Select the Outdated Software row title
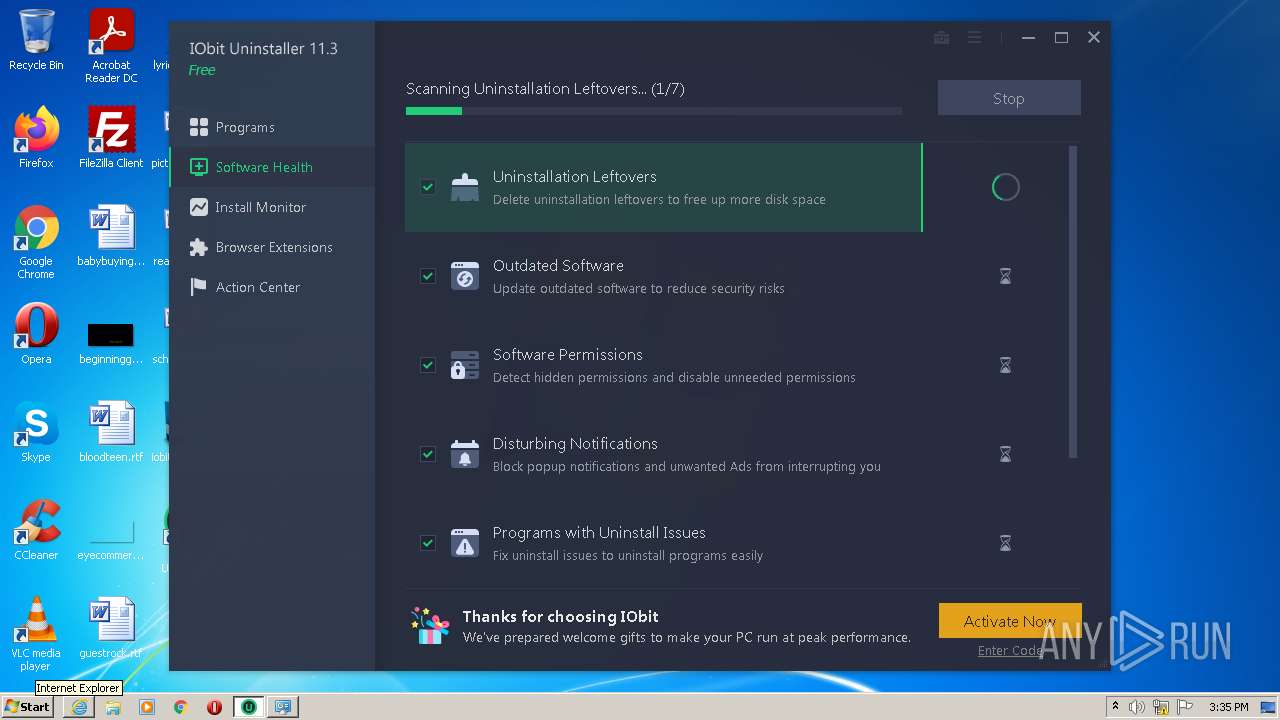Image resolution: width=1280 pixels, height=720 pixels. click(x=558, y=265)
